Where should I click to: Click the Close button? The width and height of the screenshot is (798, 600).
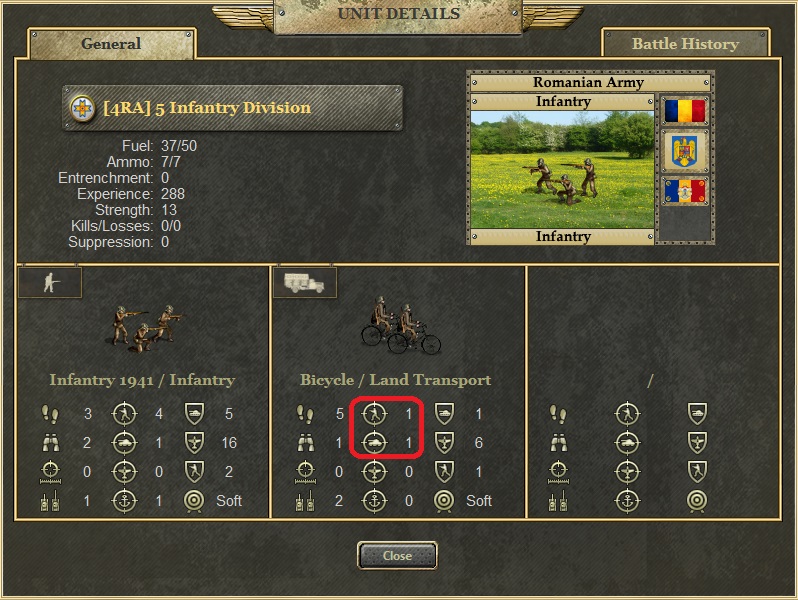(x=397, y=555)
